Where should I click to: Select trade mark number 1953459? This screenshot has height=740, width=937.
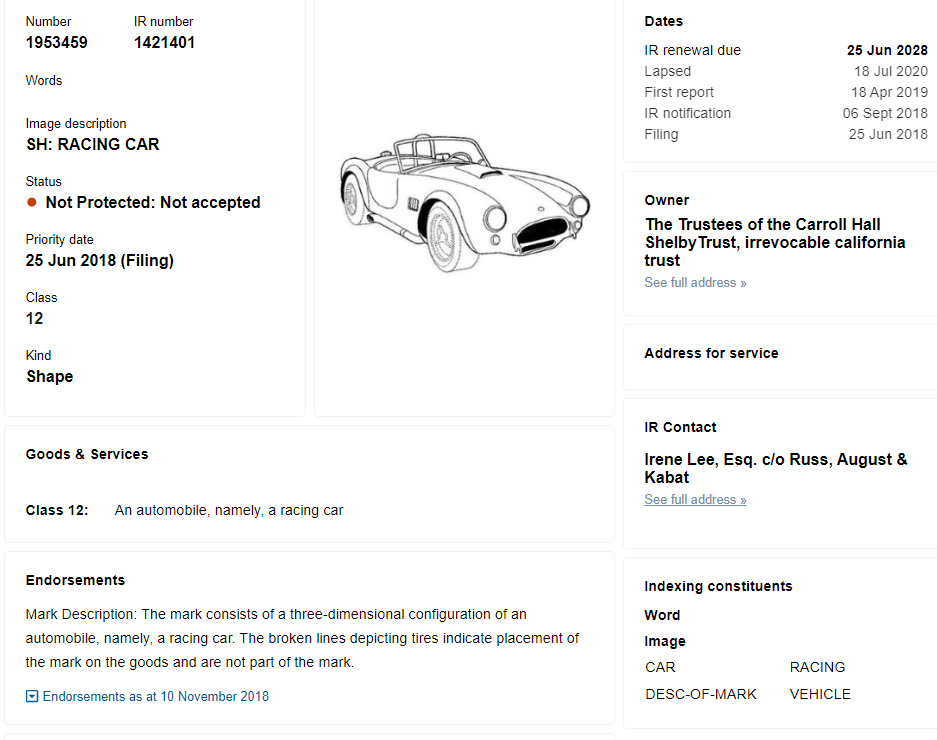57,42
